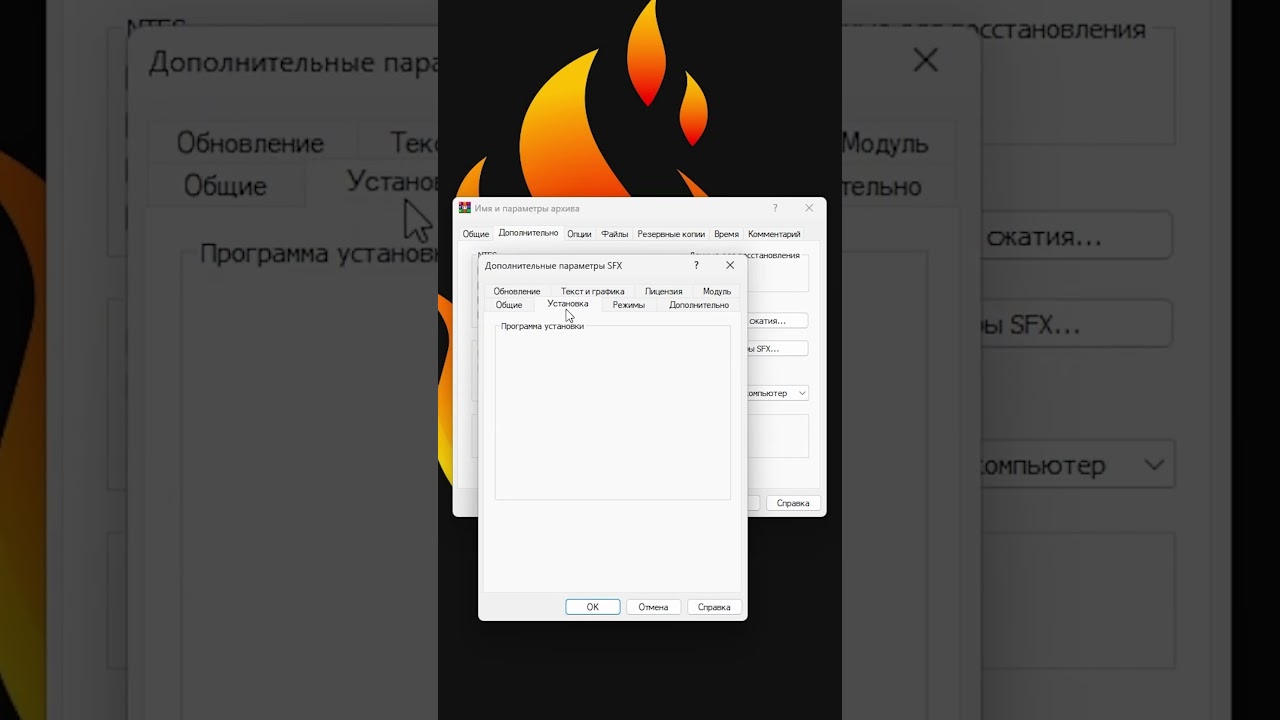Open the Обновление tab in SFX dialog

(516, 291)
